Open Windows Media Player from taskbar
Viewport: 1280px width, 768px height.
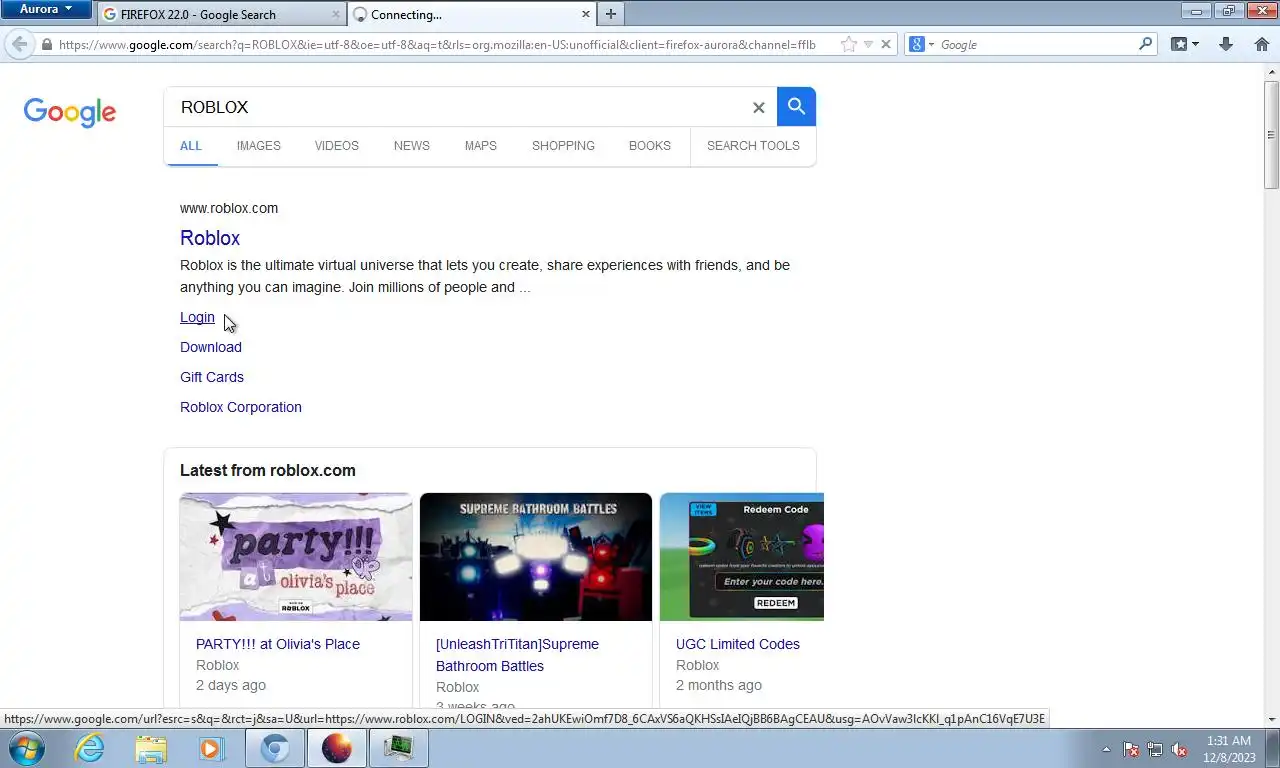[212, 748]
